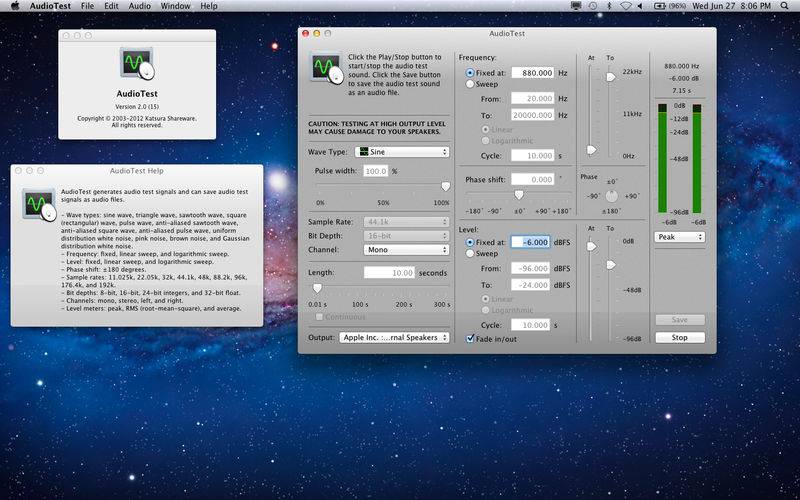The height and width of the screenshot is (500, 800).
Task: Open the Help menu
Action: point(209,6)
